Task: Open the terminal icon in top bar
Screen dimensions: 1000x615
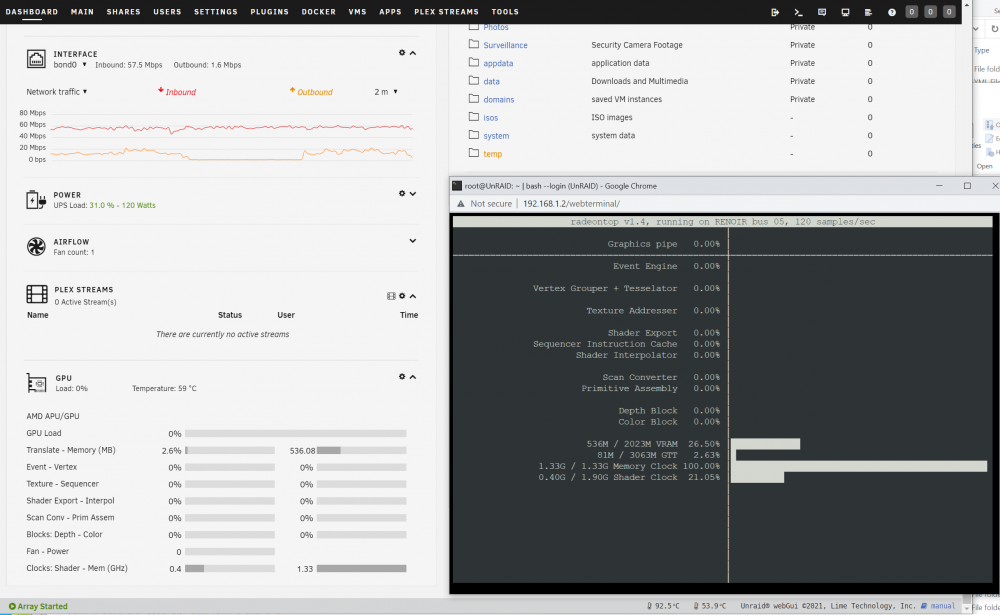Action: pos(798,12)
